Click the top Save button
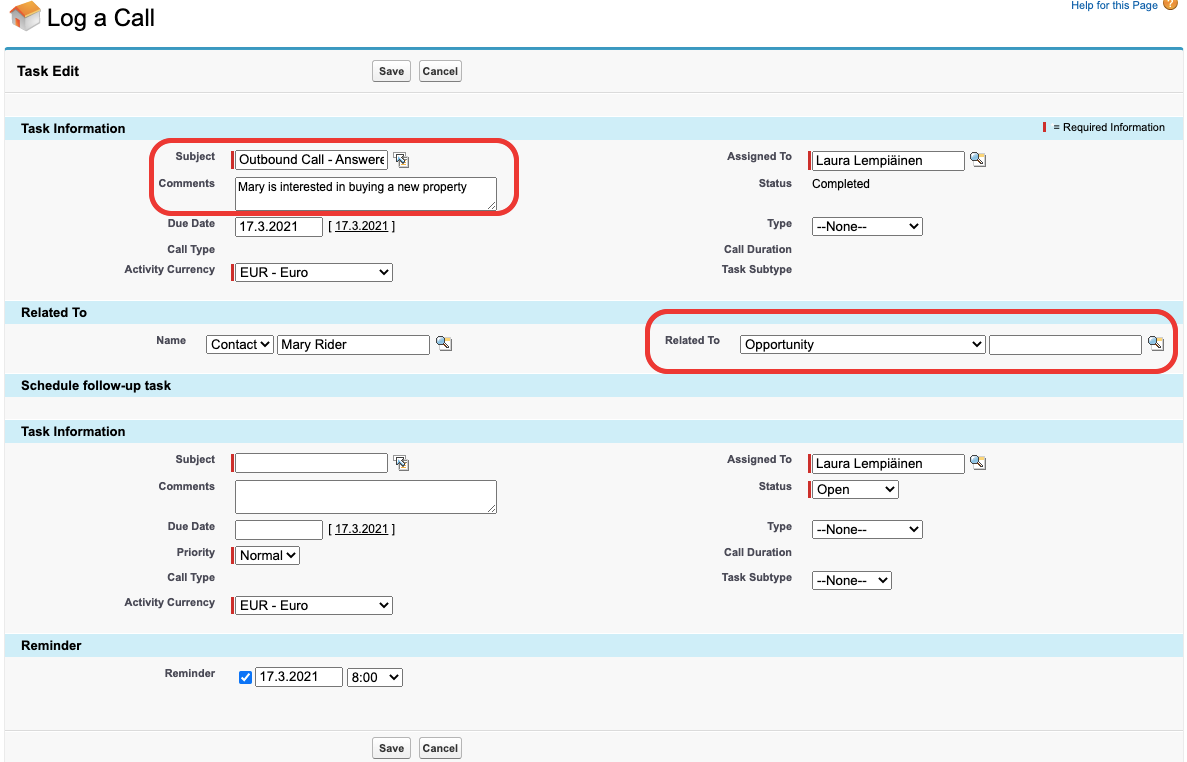 [x=391, y=71]
